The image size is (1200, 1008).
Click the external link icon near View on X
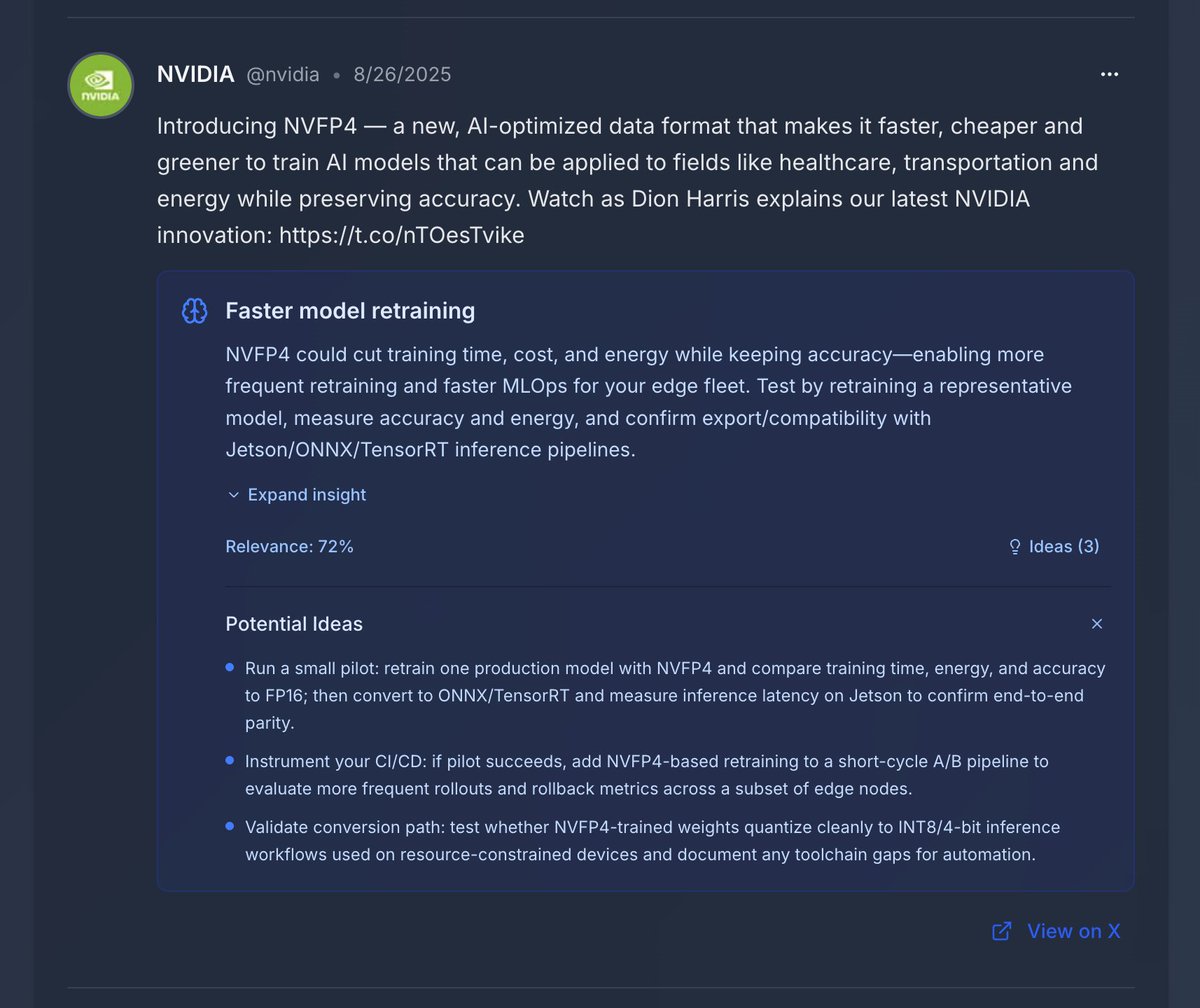click(1001, 931)
